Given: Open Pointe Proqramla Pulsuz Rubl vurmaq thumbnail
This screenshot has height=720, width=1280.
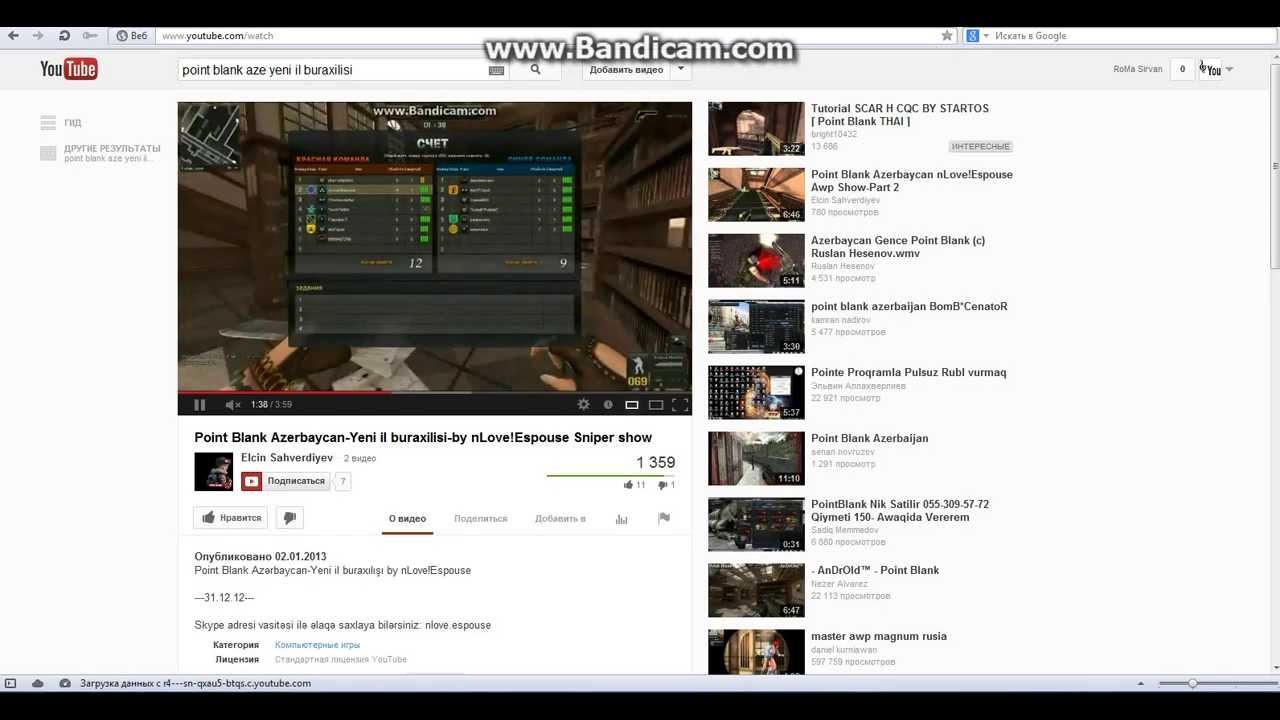Looking at the screenshot, I should pyautogui.click(x=756, y=393).
